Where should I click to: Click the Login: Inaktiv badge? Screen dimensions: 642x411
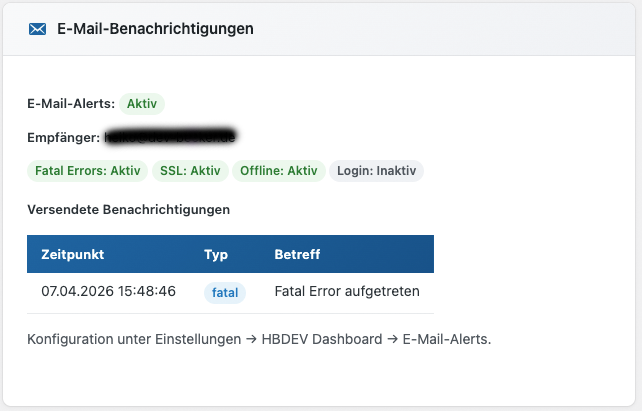point(376,171)
